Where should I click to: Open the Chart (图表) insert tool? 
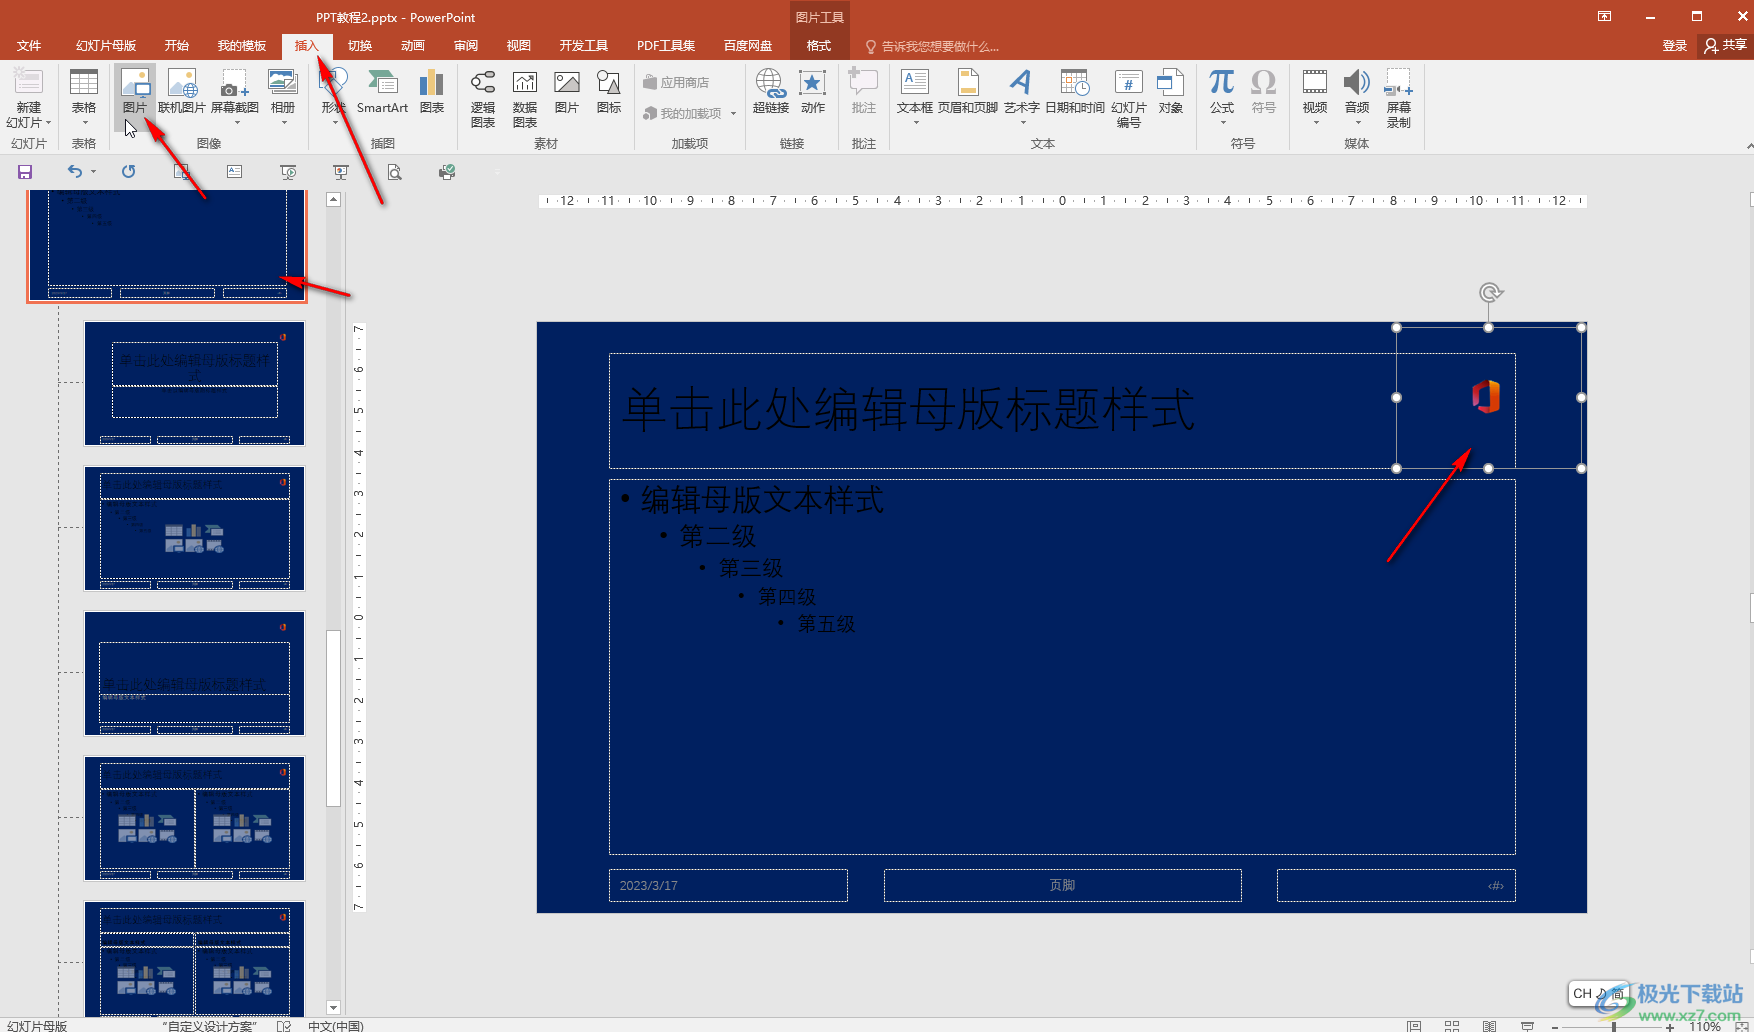tap(432, 92)
